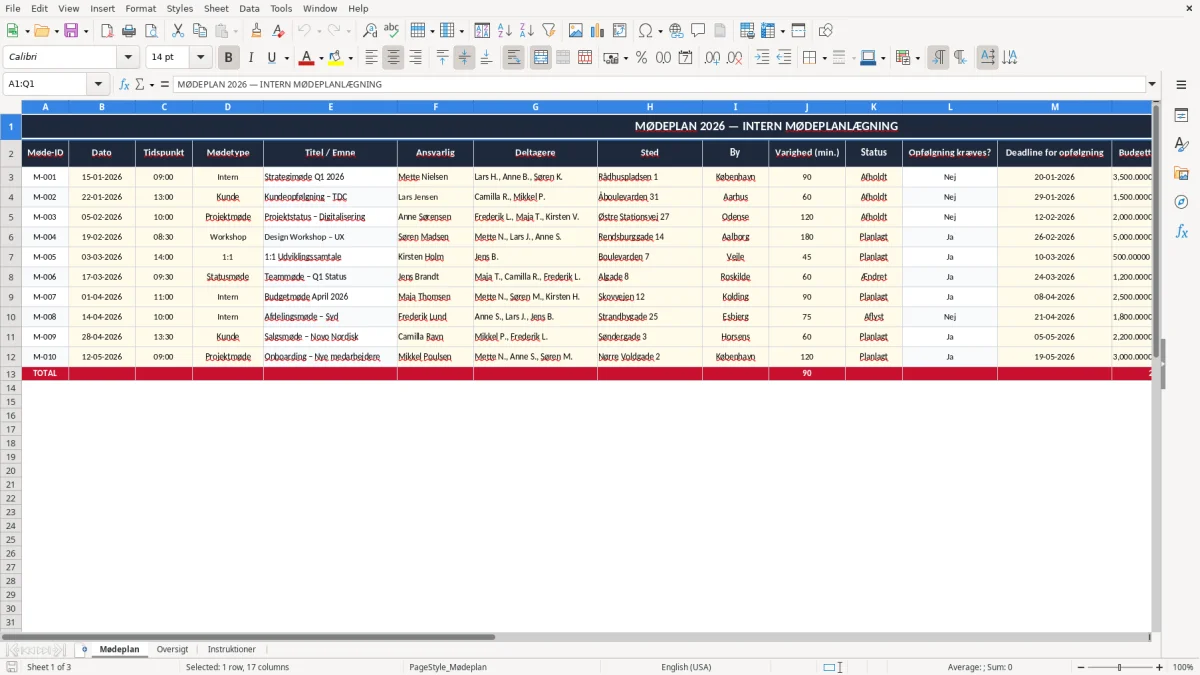Expand the formula bar
This screenshot has height=675, width=1200.
[1152, 84]
